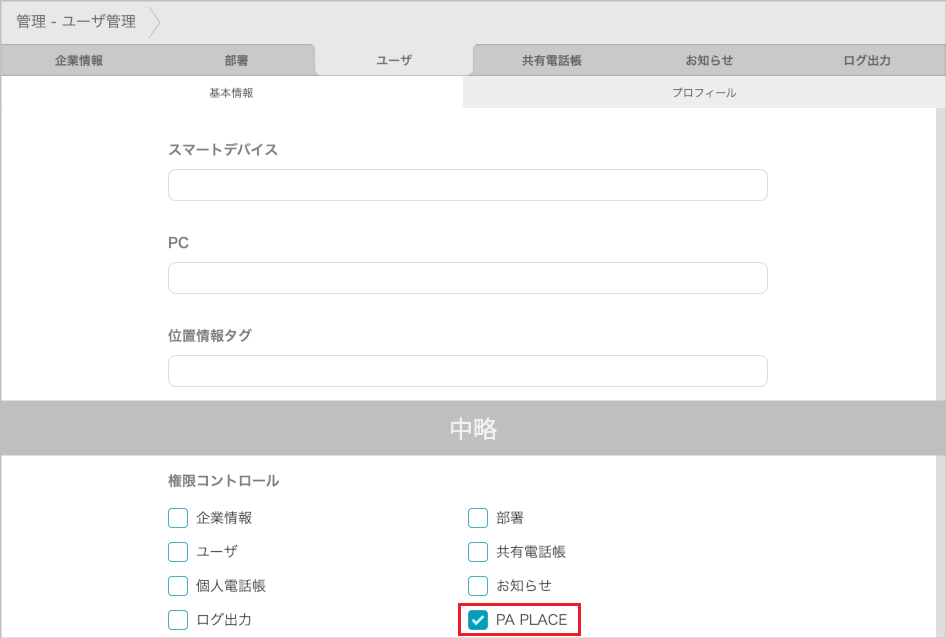Enable the ログ出力 permission checkbox
The width and height of the screenshot is (946, 638).
(x=178, y=620)
